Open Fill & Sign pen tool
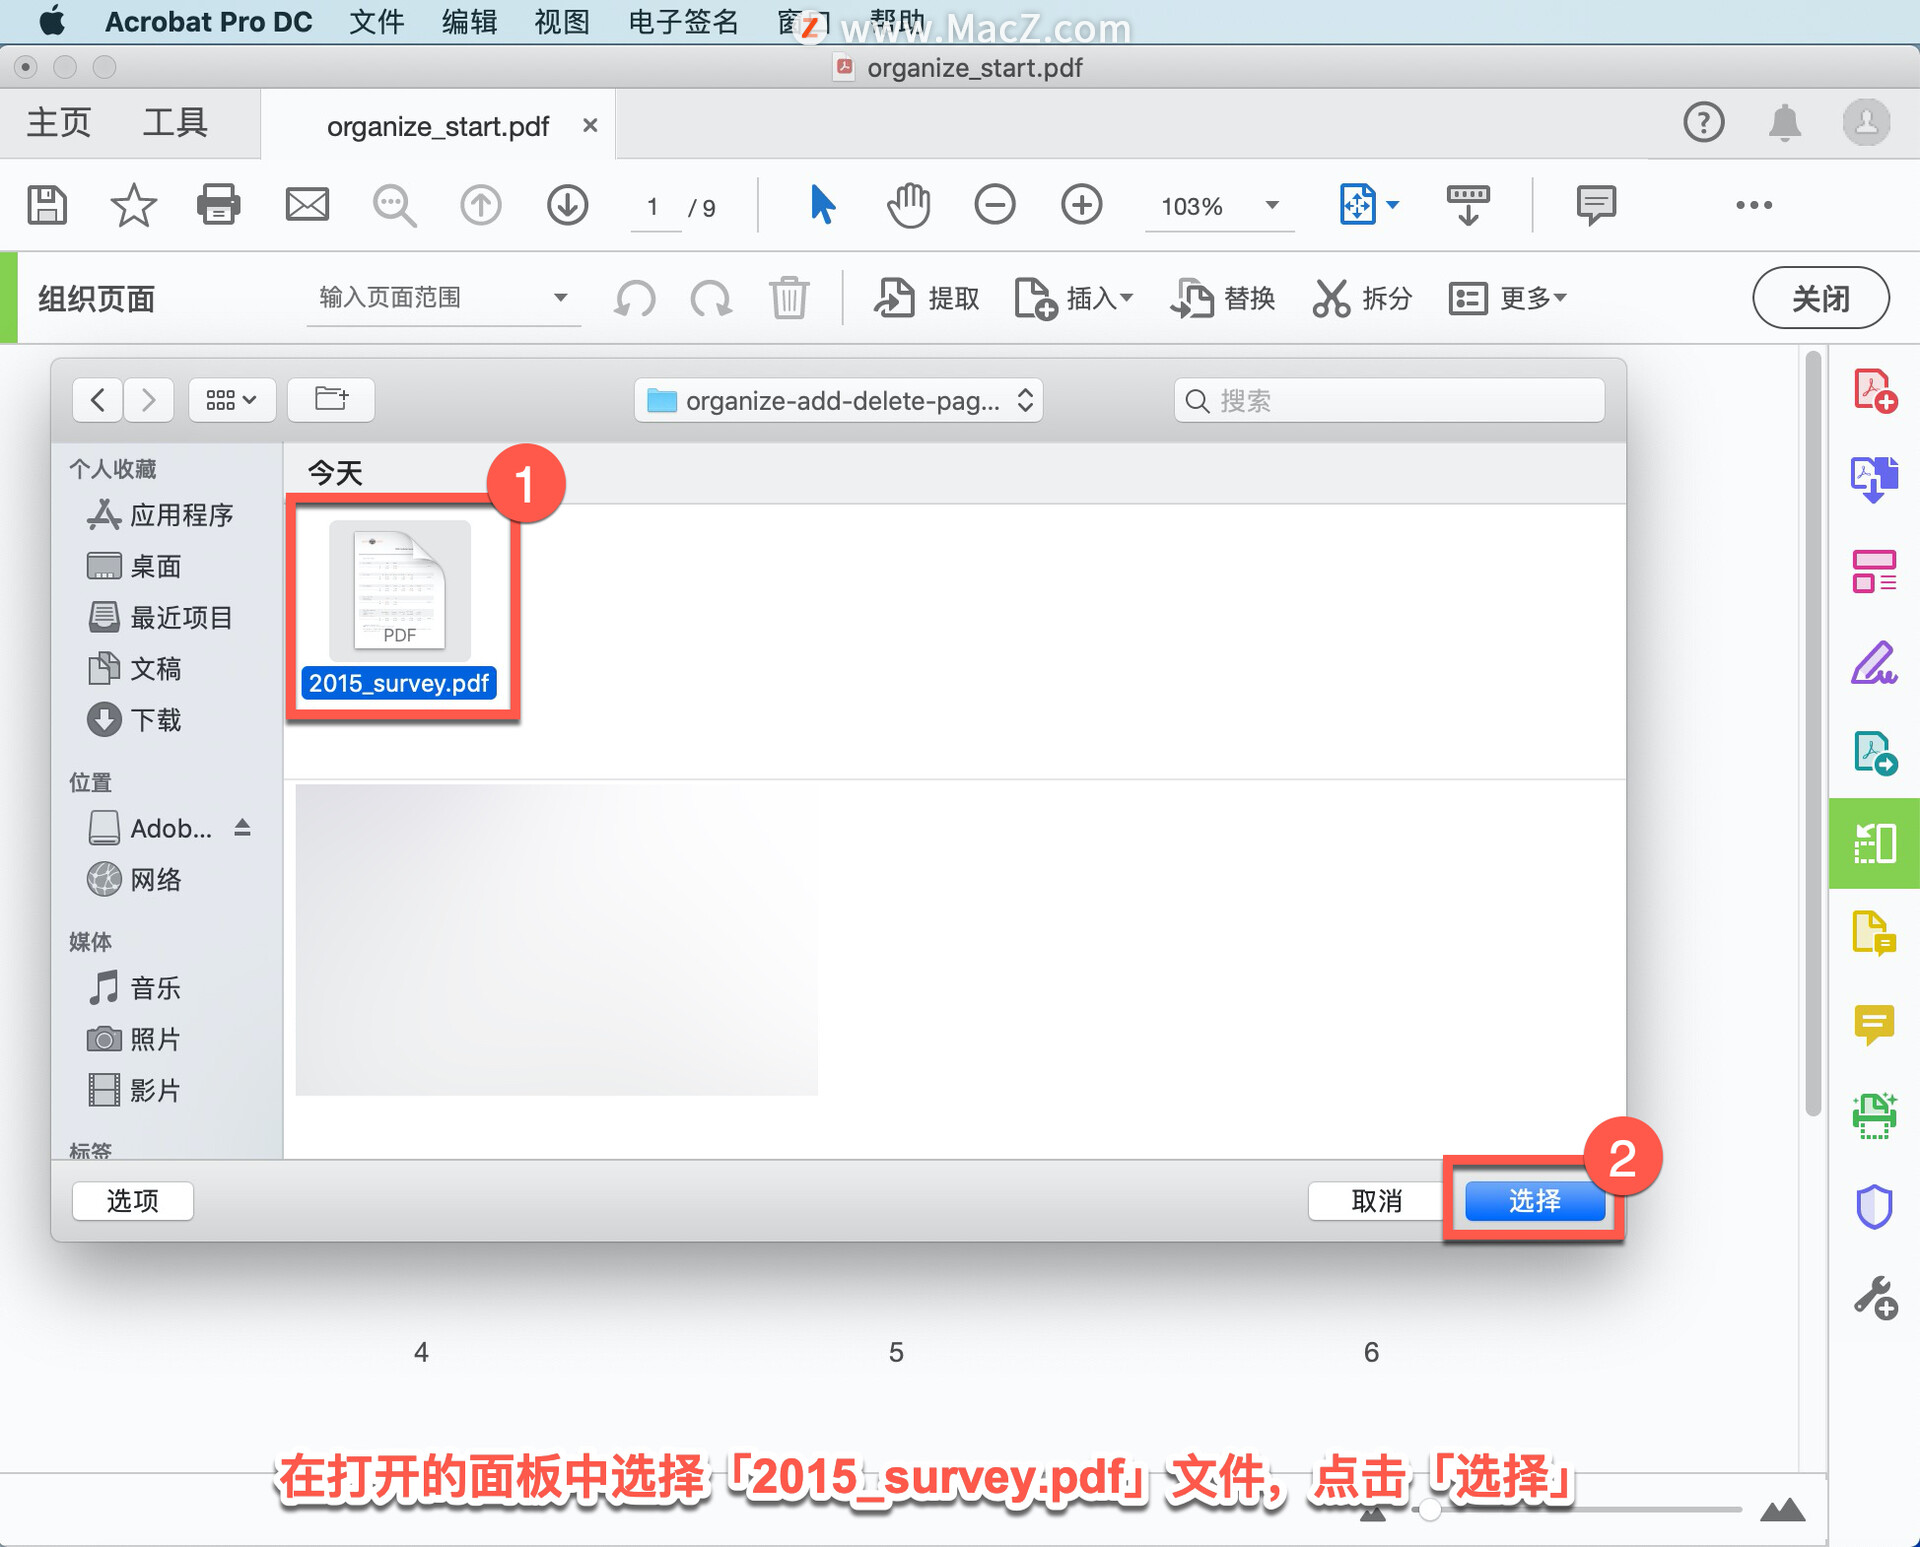The width and height of the screenshot is (1920, 1547). click(x=1875, y=662)
